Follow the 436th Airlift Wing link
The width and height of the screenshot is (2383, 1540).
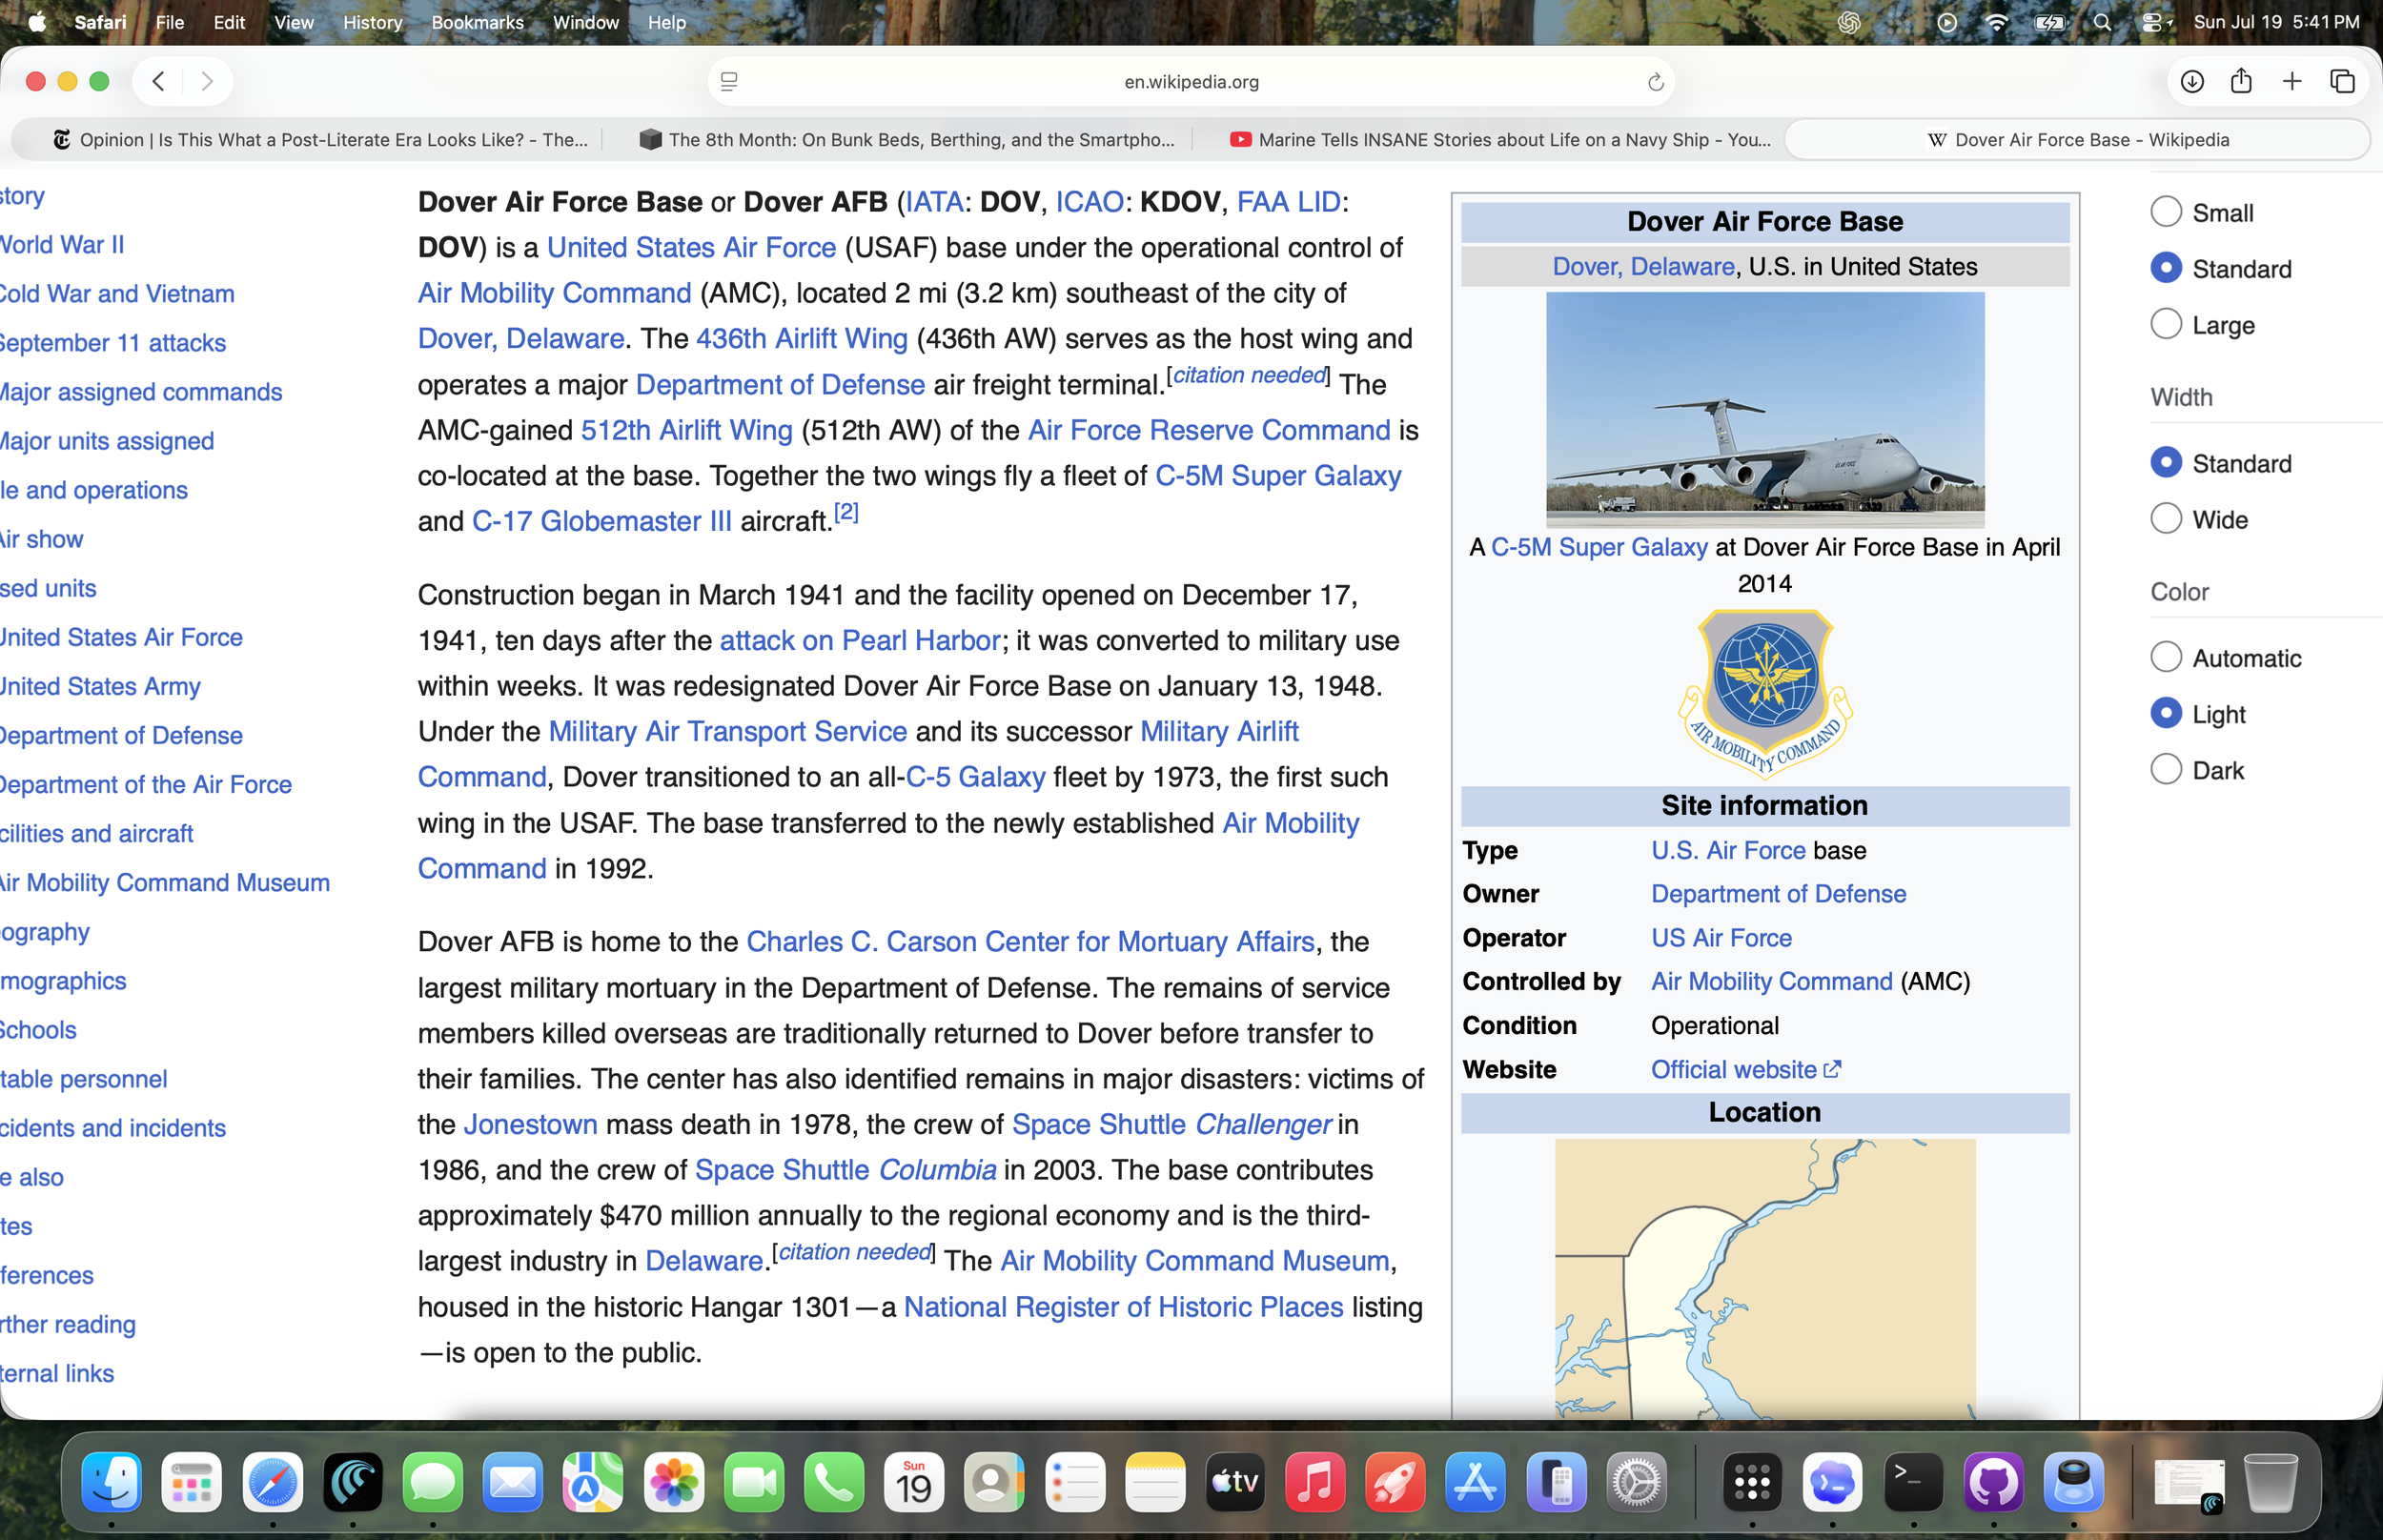[802, 339]
